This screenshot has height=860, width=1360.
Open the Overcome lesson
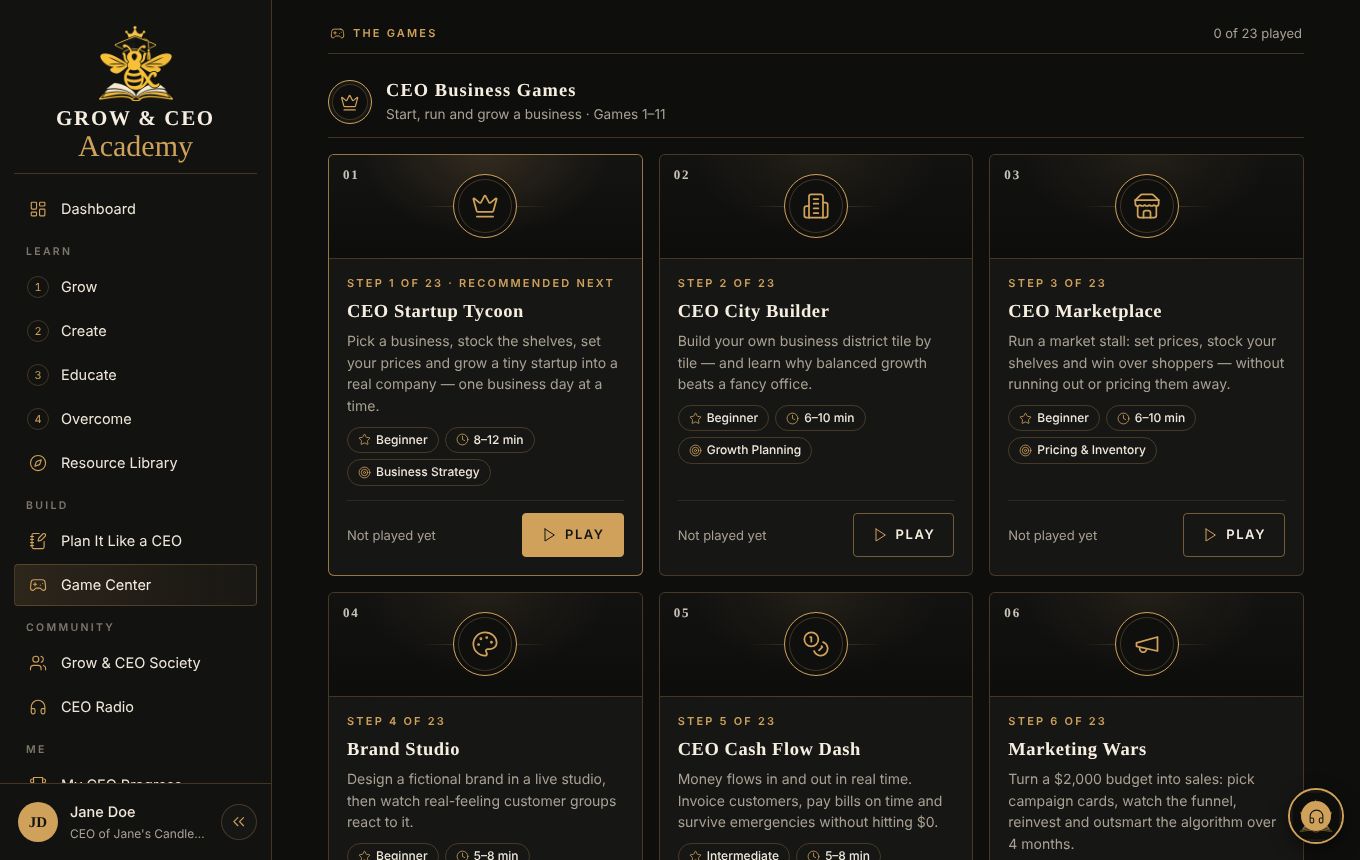click(x=135, y=419)
